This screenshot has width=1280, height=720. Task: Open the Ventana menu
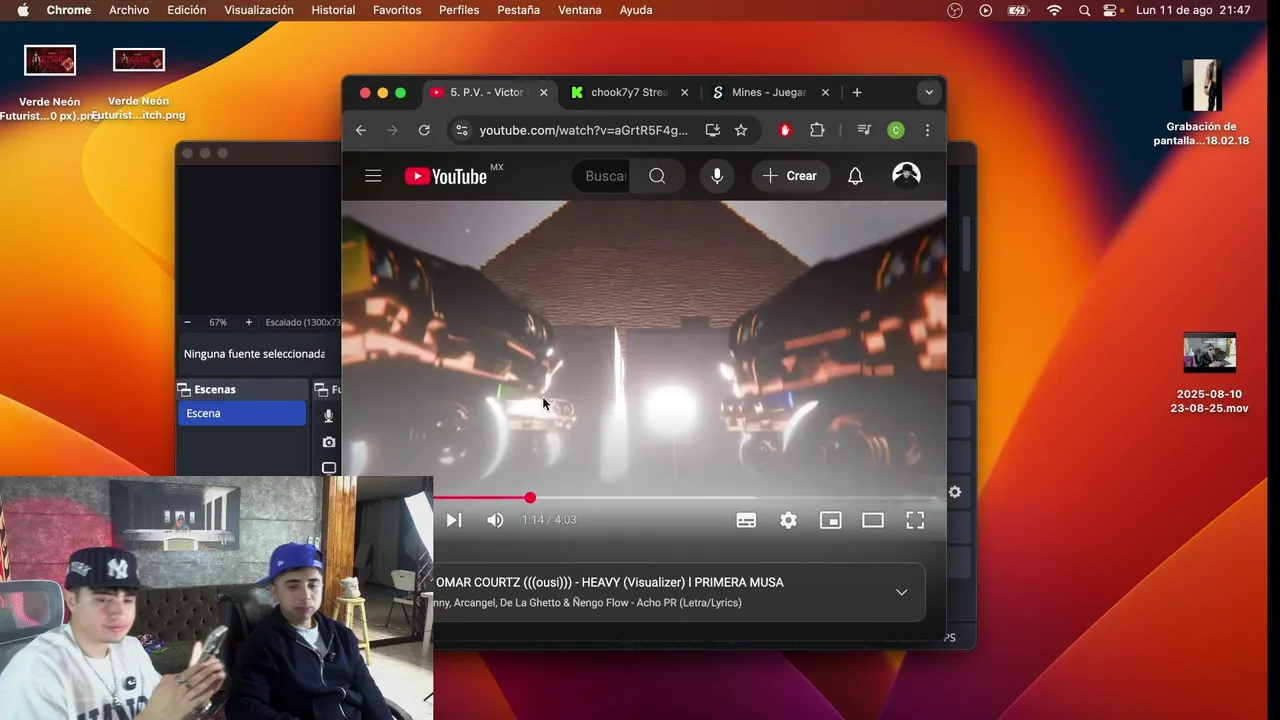click(580, 10)
